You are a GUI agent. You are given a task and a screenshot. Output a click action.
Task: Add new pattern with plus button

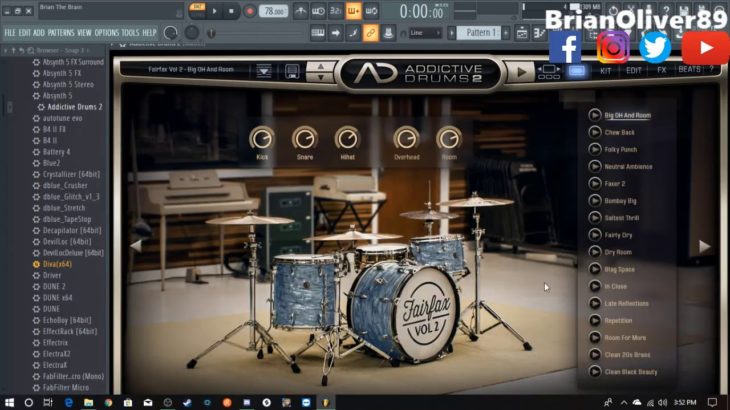pyautogui.click(x=506, y=33)
